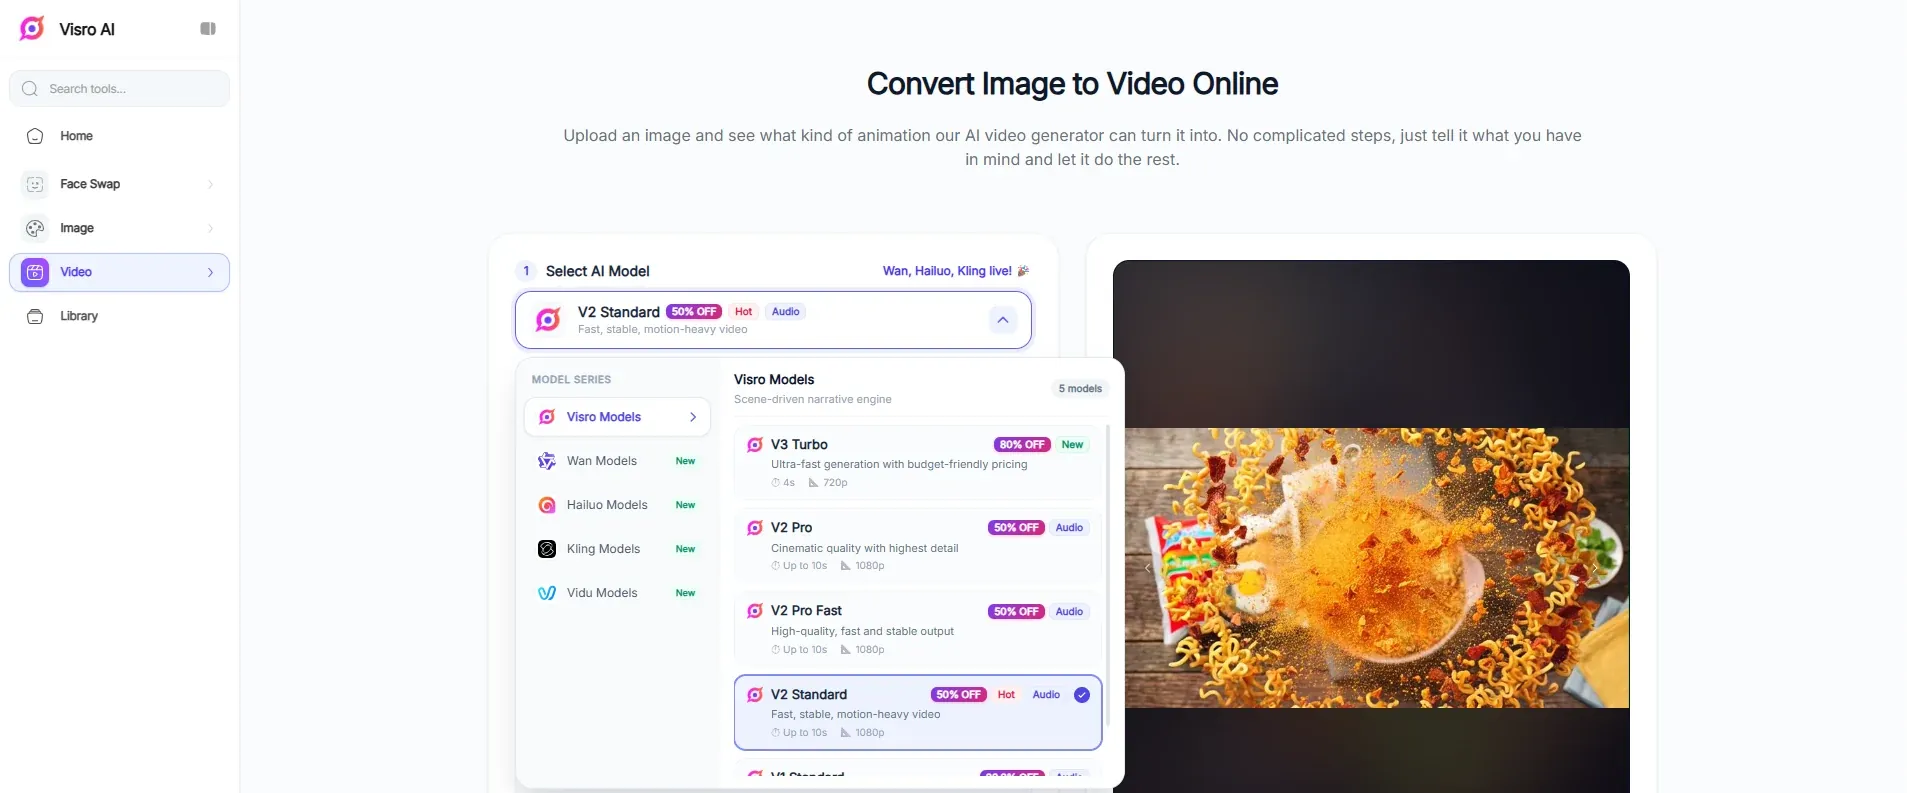Click the next arrow on video preview
Image resolution: width=1907 pixels, height=793 pixels.
pyautogui.click(x=1595, y=568)
